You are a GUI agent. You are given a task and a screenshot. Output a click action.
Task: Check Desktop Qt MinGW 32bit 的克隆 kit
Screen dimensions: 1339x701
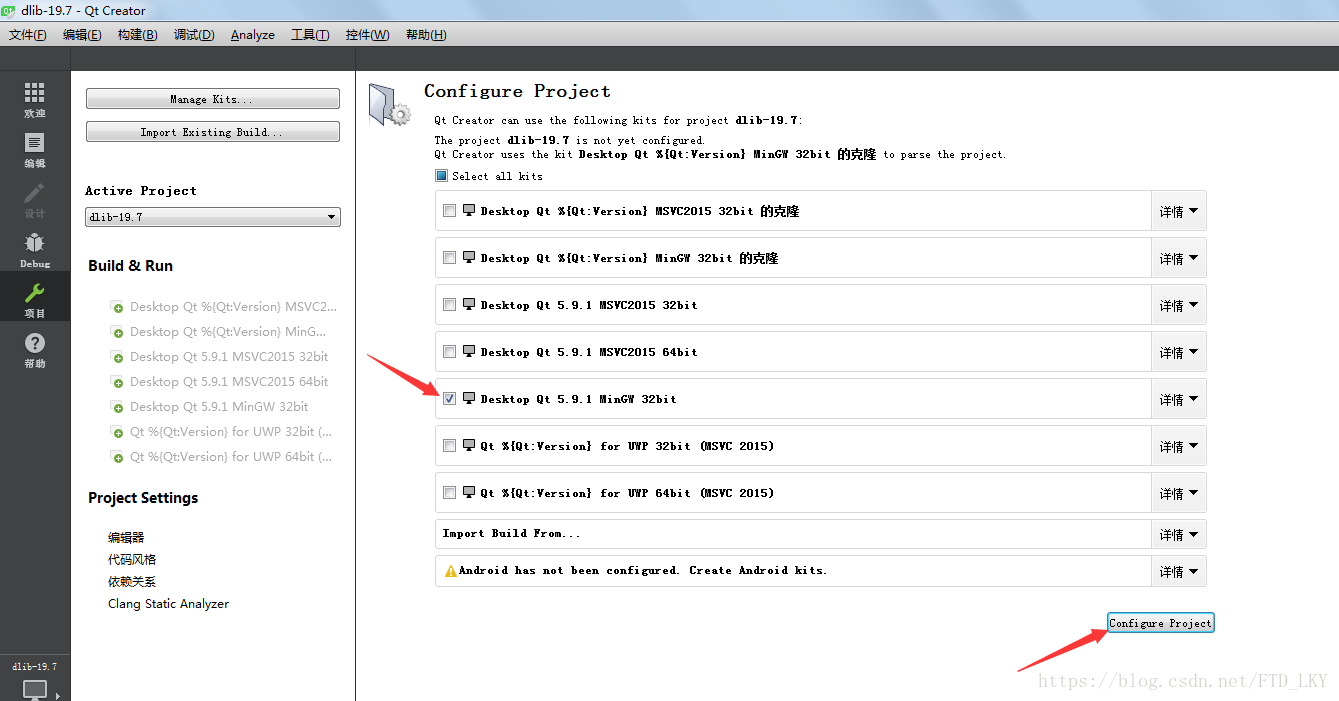(x=450, y=258)
